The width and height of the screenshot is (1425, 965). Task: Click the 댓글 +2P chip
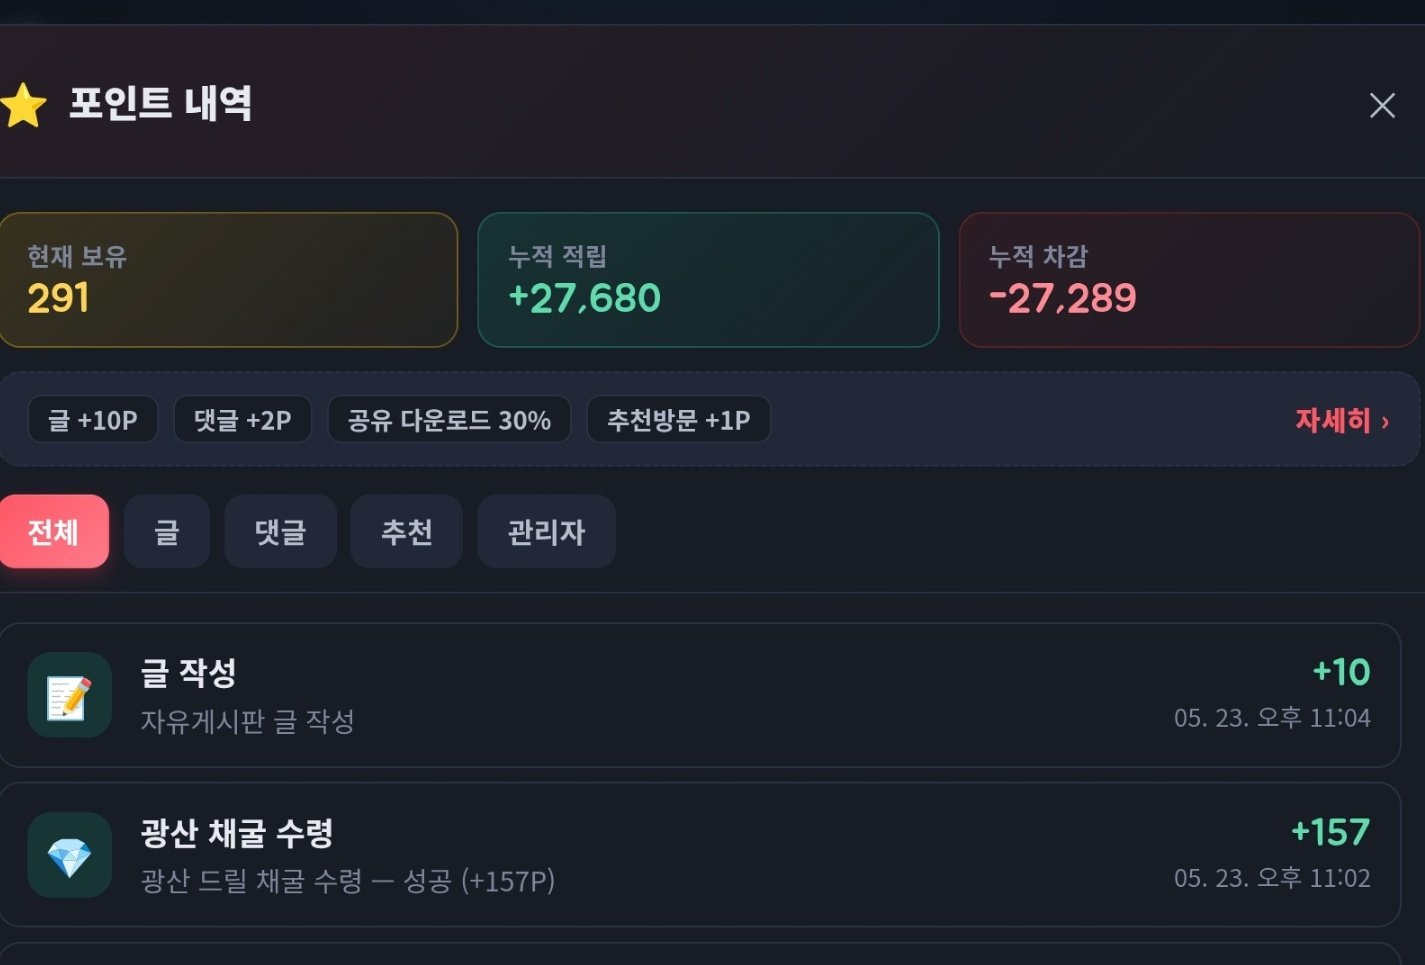point(243,420)
